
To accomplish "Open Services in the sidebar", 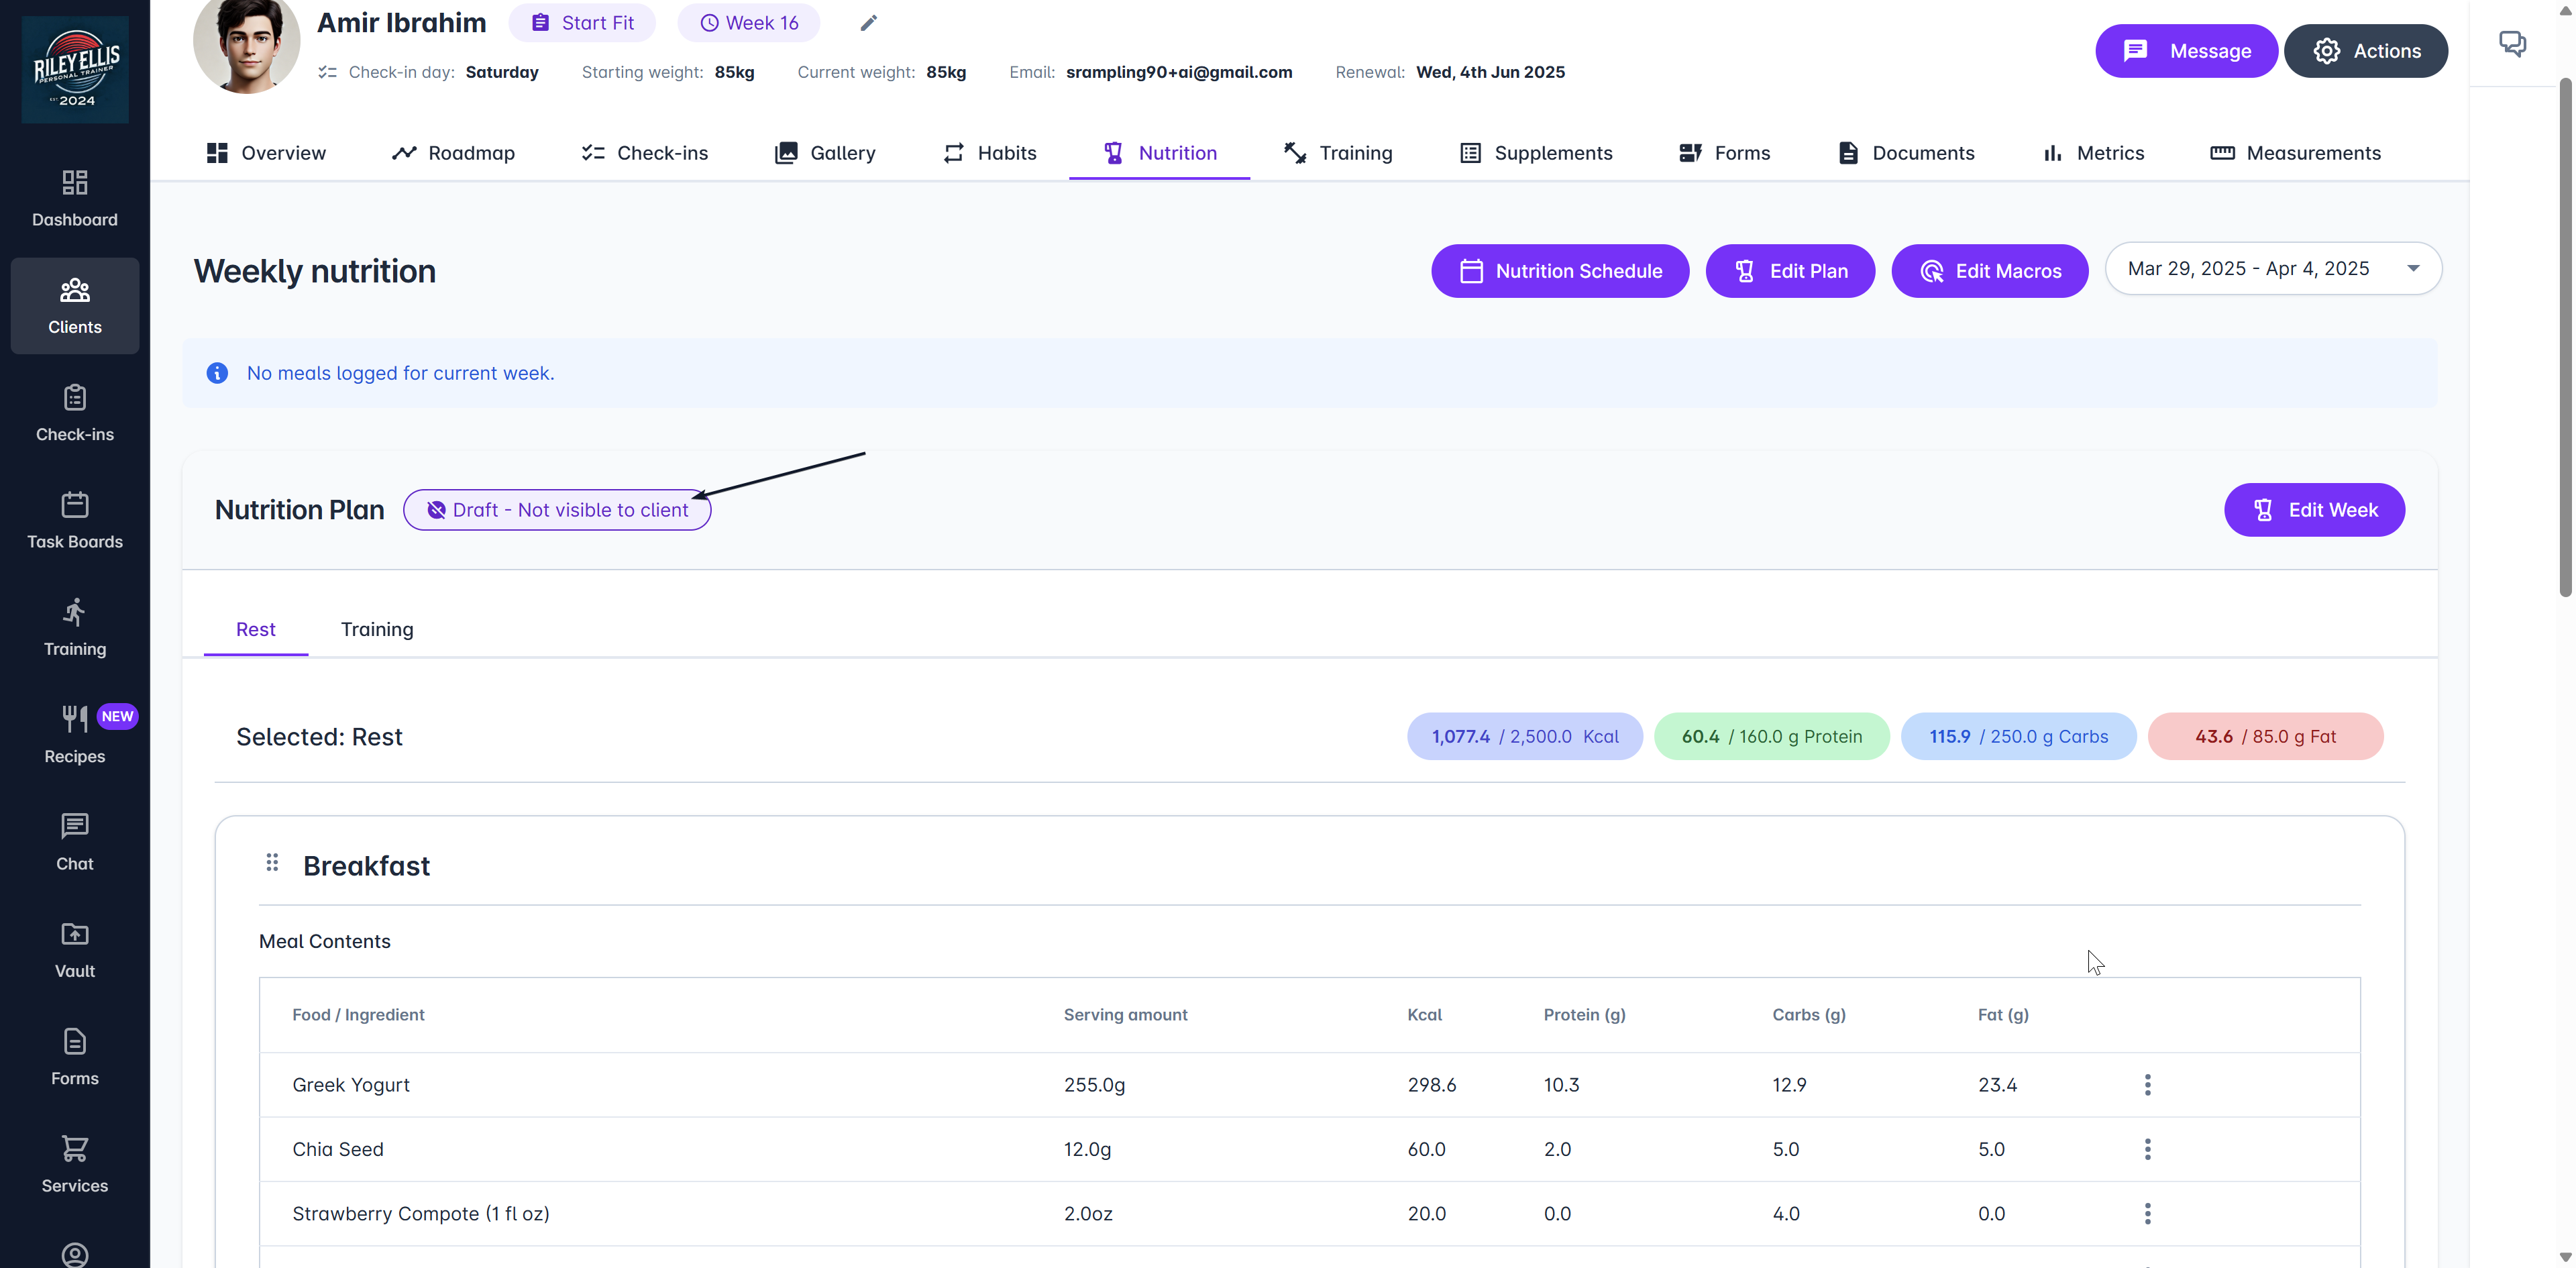I will click(74, 1164).
